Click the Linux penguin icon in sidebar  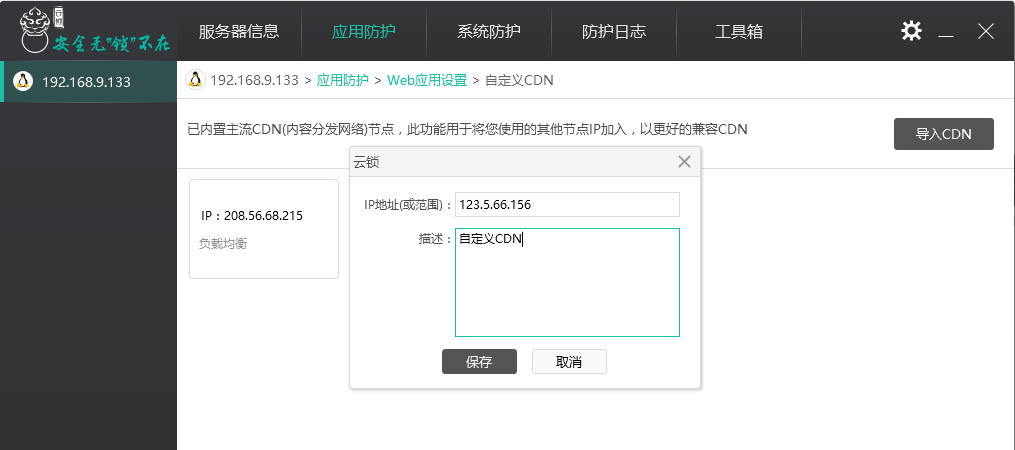(x=23, y=82)
